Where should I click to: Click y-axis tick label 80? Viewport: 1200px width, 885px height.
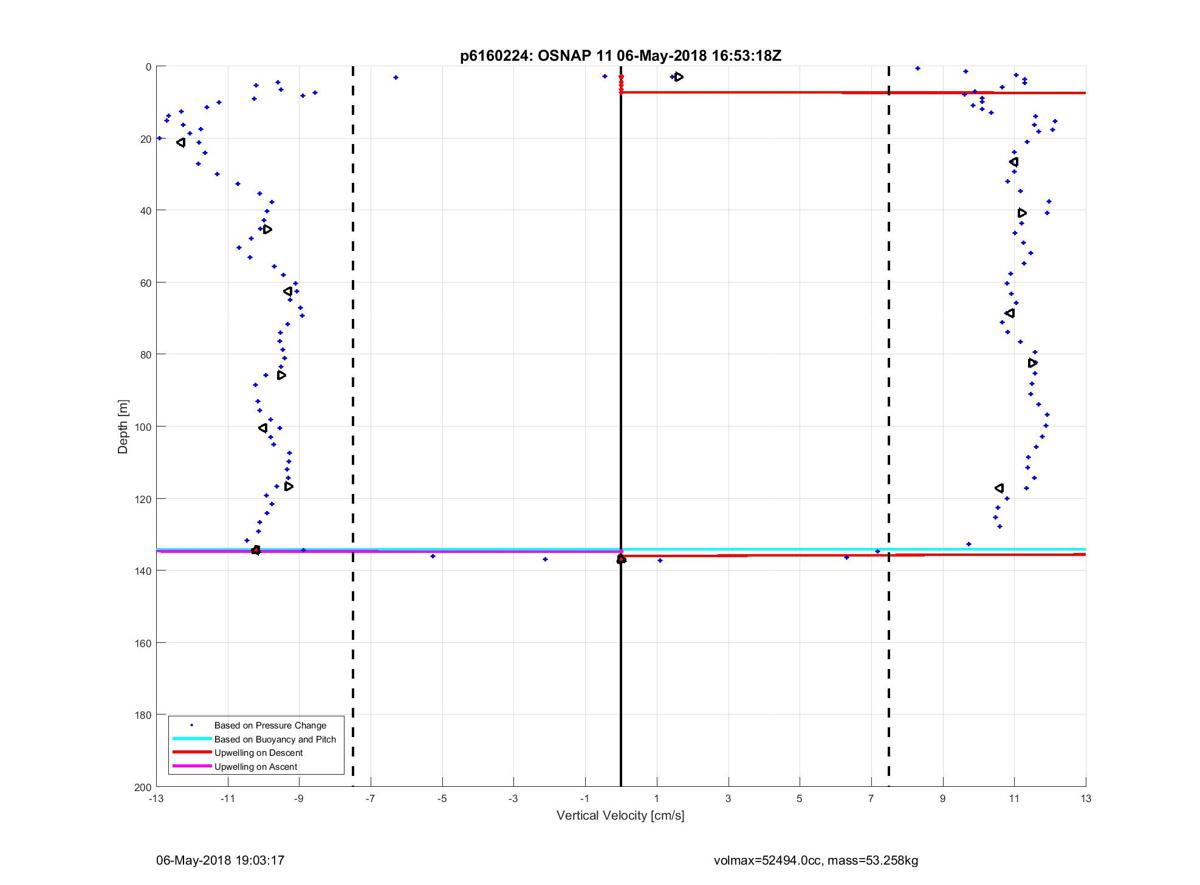click(145, 355)
